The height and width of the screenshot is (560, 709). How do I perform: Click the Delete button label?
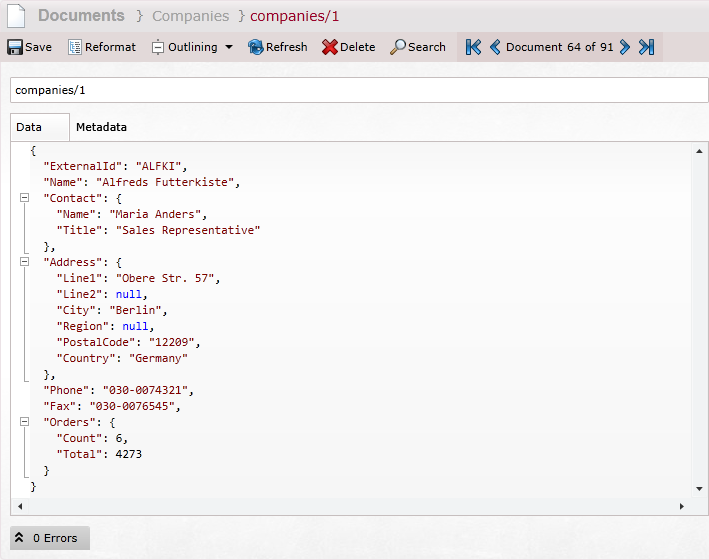tap(358, 47)
